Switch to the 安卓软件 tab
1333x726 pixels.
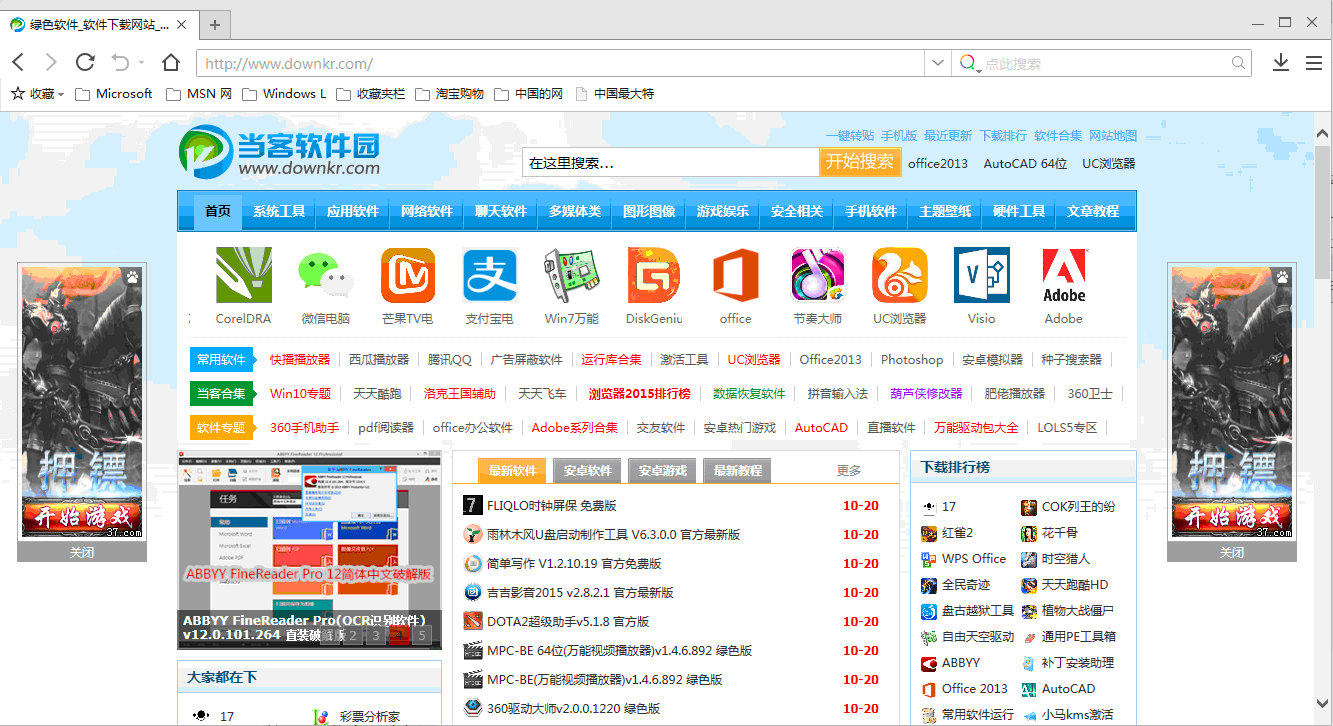(587, 470)
